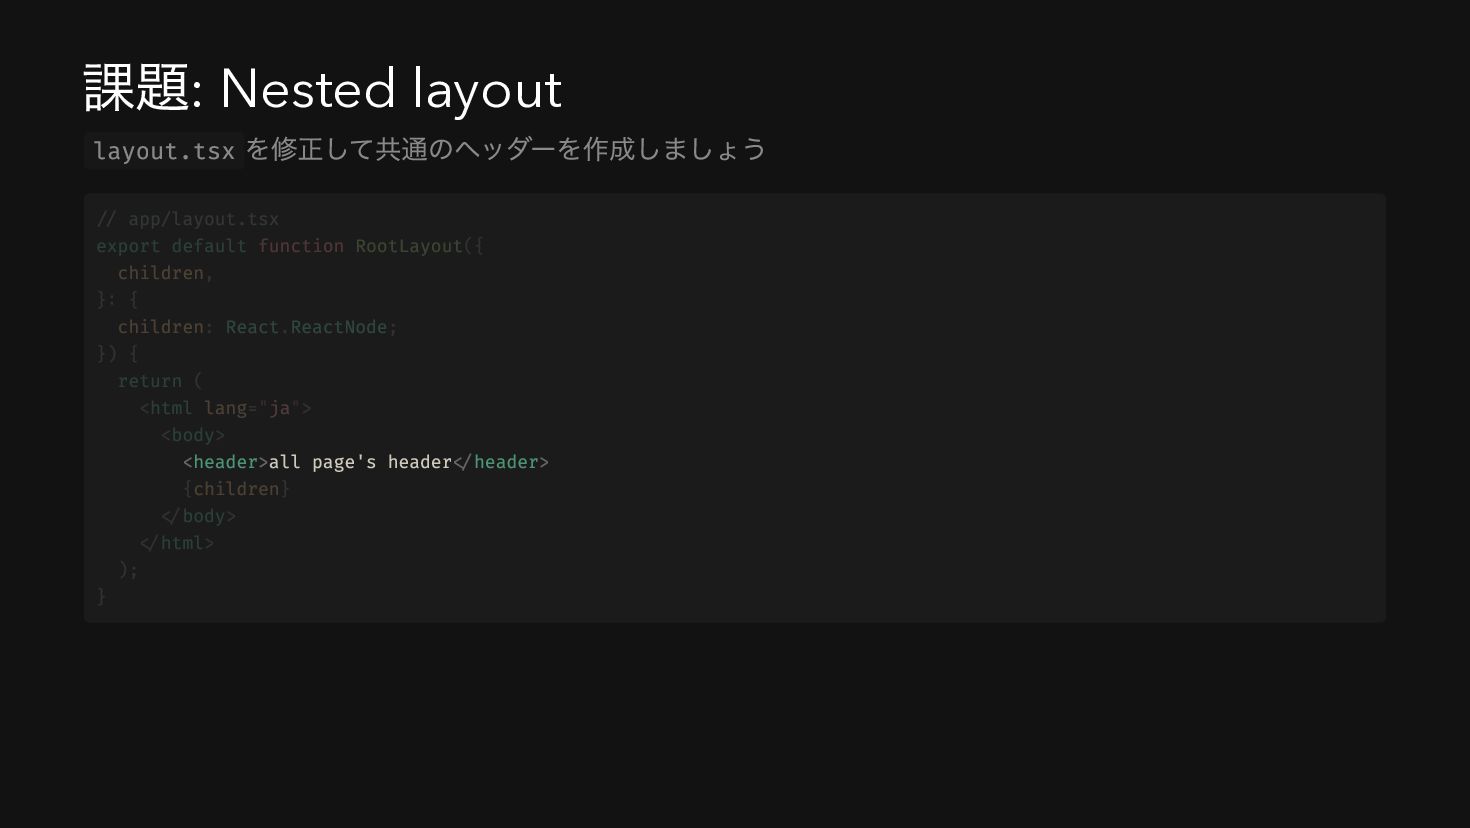Screen dimensions: 1470x828
Task: Click the inline code label layout.tsx
Action: pos(164,151)
